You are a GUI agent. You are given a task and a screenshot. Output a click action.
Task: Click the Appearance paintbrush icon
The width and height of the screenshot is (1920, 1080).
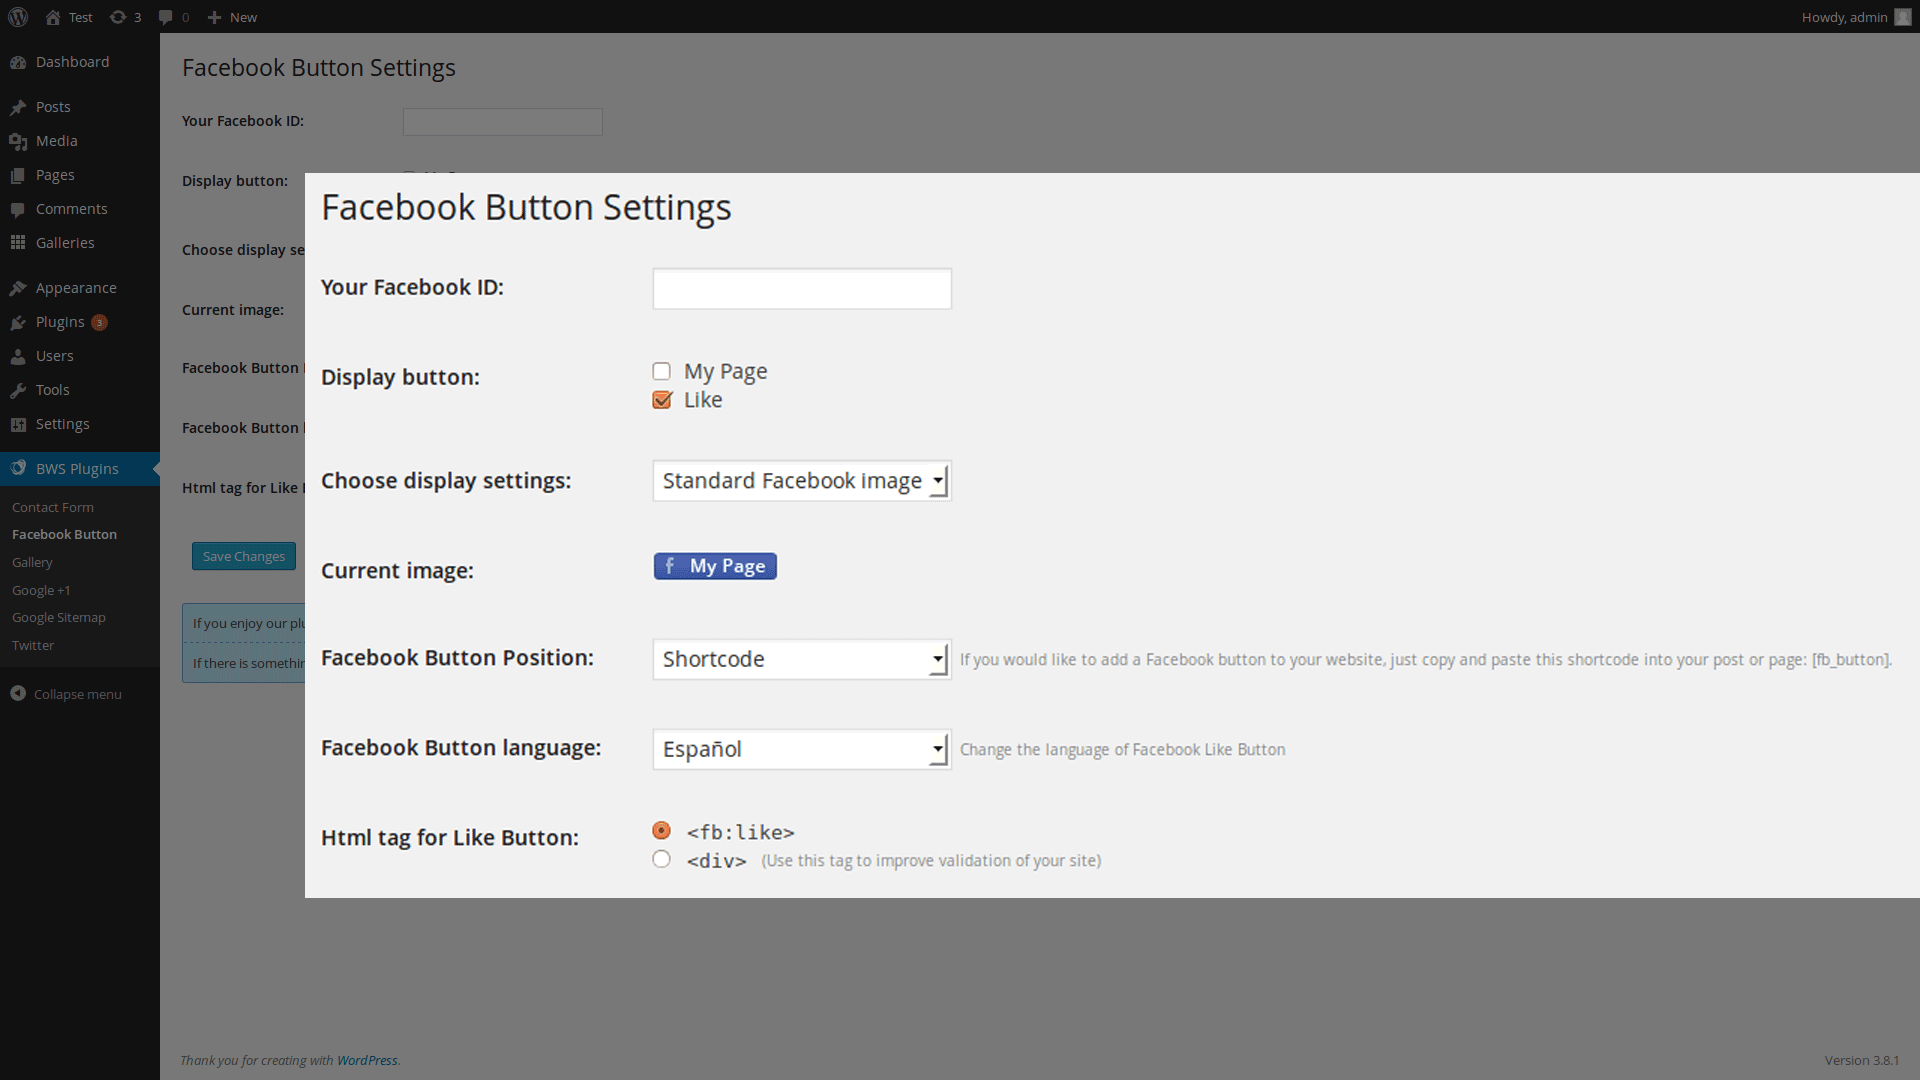[x=18, y=288]
